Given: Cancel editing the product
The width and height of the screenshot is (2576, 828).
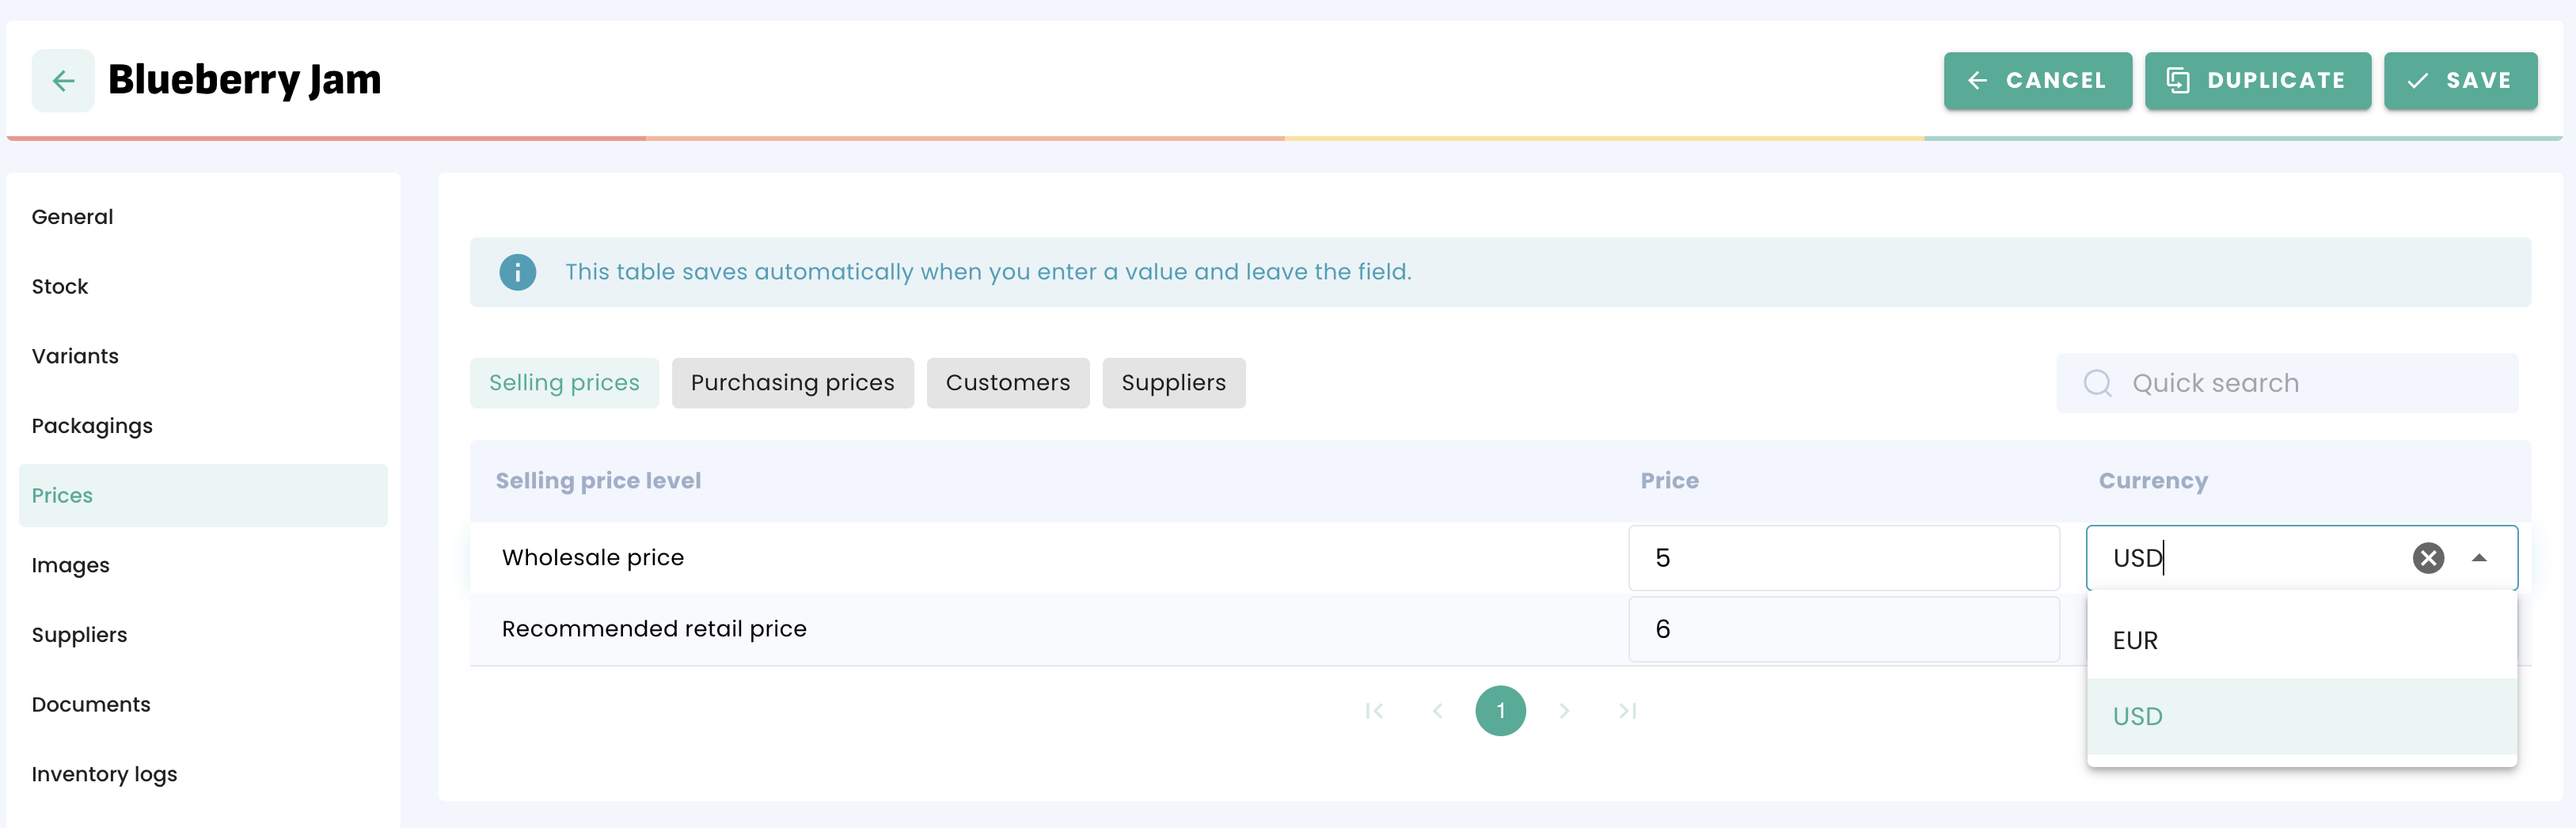Looking at the screenshot, I should tap(2037, 80).
